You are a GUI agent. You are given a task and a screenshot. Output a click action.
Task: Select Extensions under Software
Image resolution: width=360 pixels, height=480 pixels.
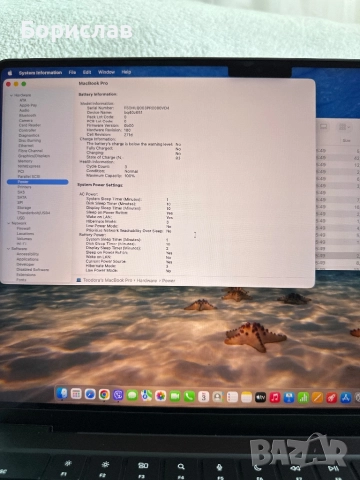26,275
